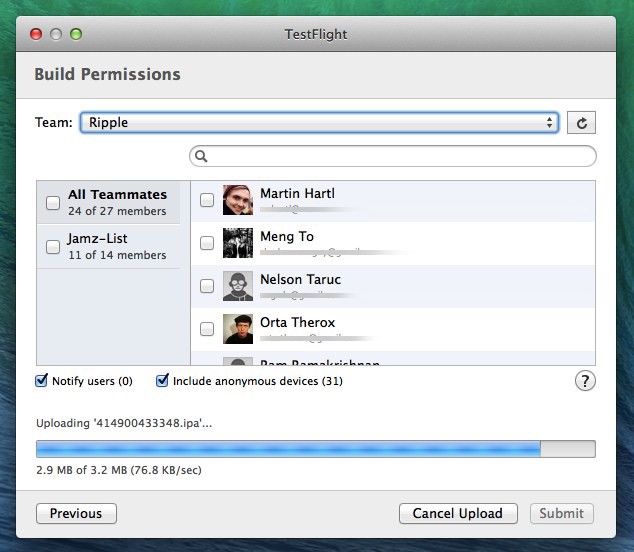Select Nelson Taruc's avatar image
This screenshot has height=552, width=634.
pos(238,286)
